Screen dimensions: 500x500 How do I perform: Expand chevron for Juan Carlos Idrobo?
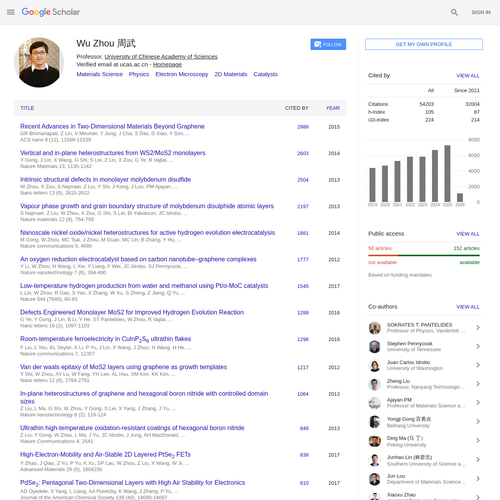pyautogui.click(x=478, y=365)
